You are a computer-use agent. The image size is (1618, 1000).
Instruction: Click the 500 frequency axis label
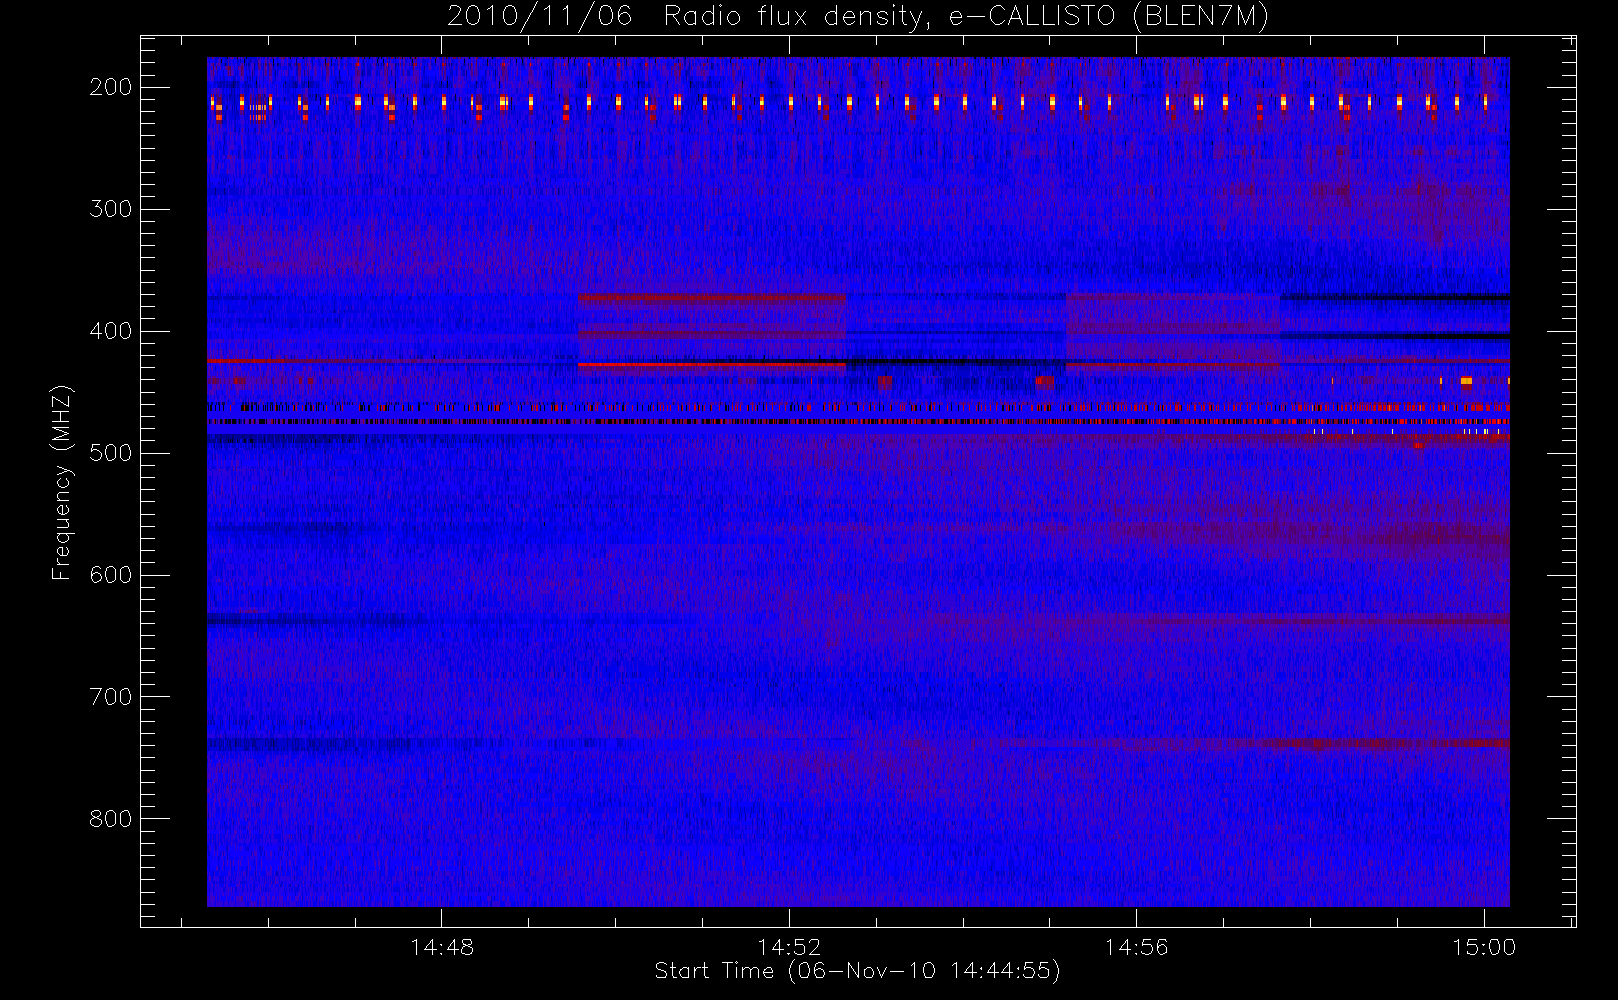(x=110, y=453)
